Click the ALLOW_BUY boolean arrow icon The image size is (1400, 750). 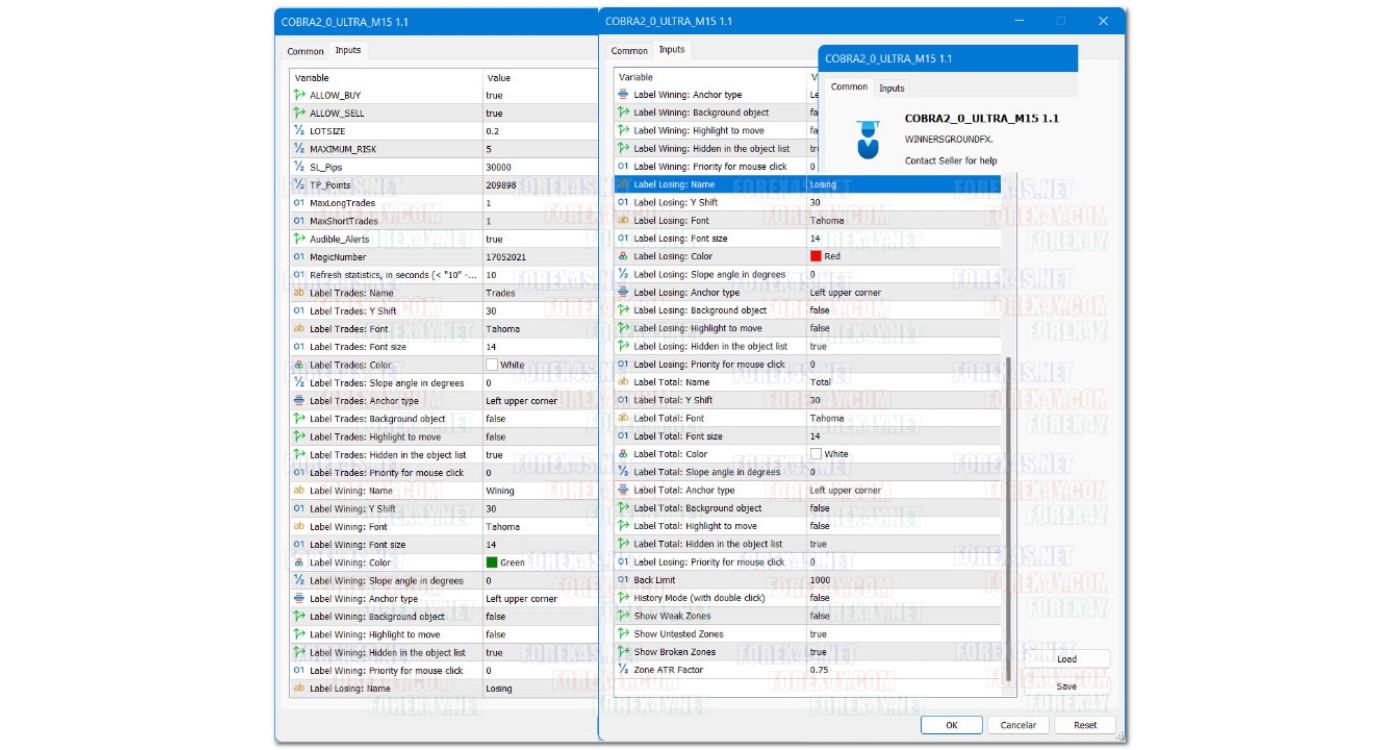(x=299, y=95)
